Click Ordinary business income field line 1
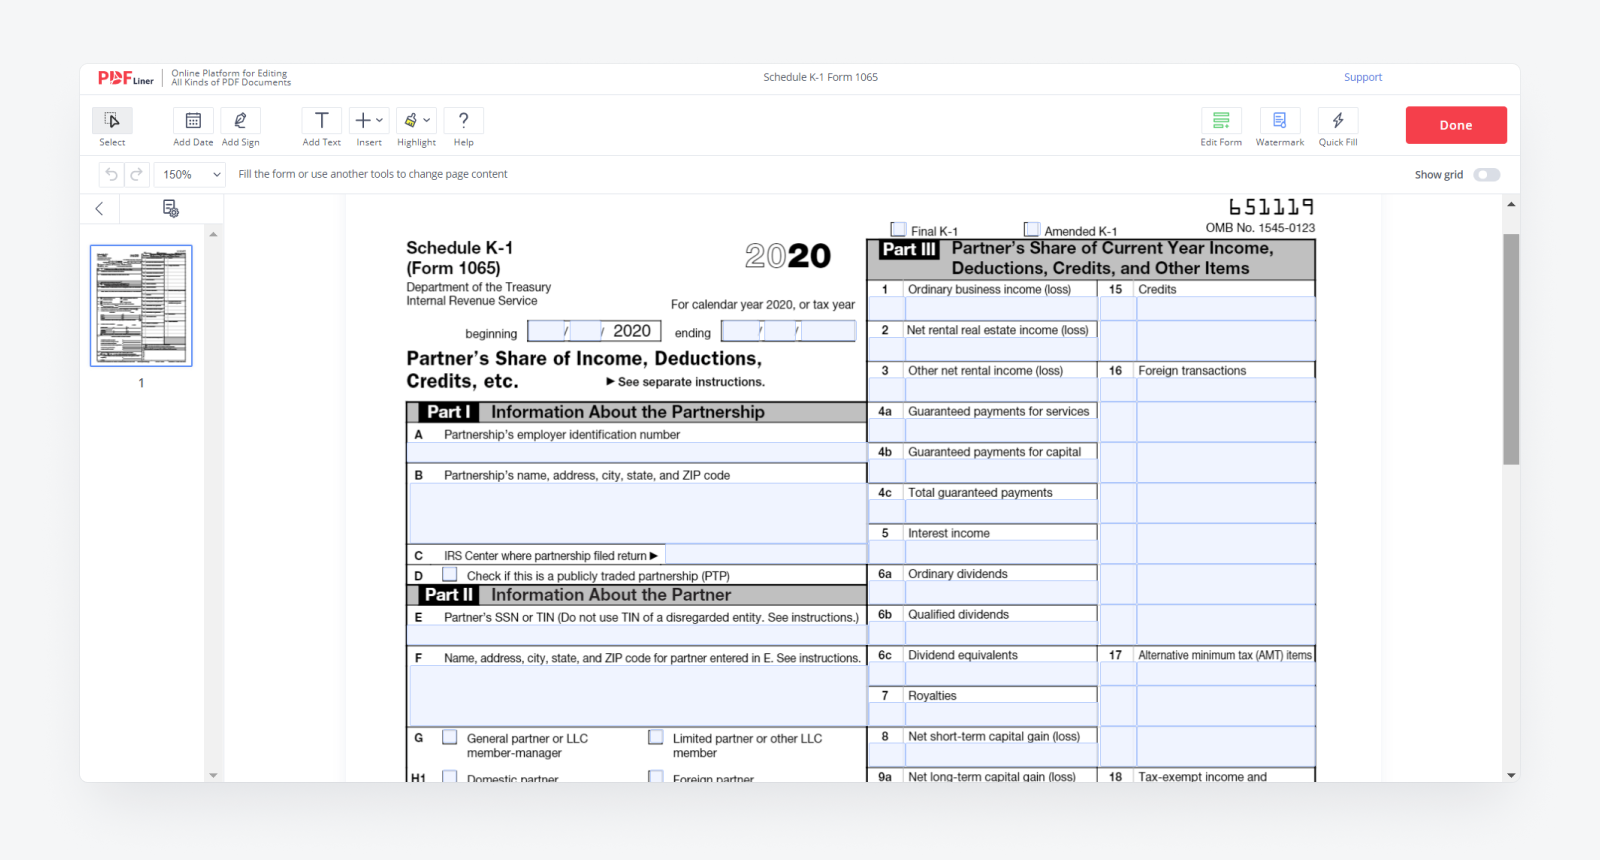 (1001, 308)
